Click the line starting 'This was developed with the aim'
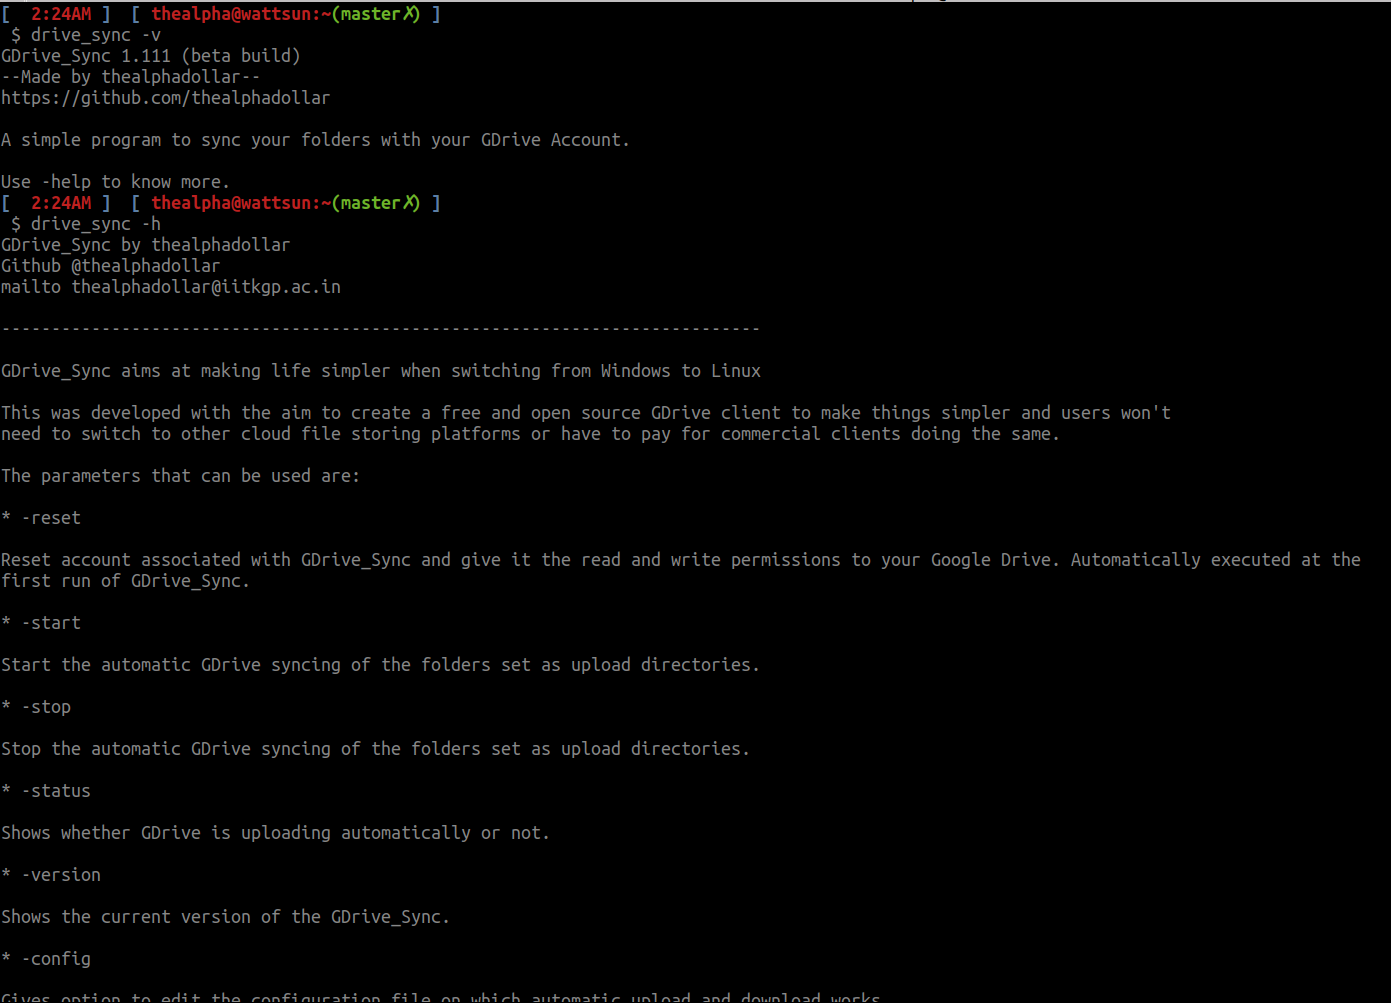Screen dimensions: 1391x1003 pos(586,413)
